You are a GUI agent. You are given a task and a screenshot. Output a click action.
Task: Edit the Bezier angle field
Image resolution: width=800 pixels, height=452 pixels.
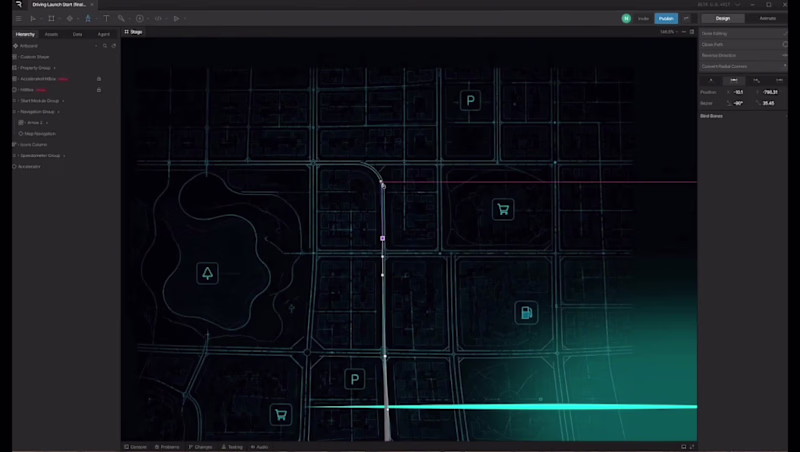741,103
